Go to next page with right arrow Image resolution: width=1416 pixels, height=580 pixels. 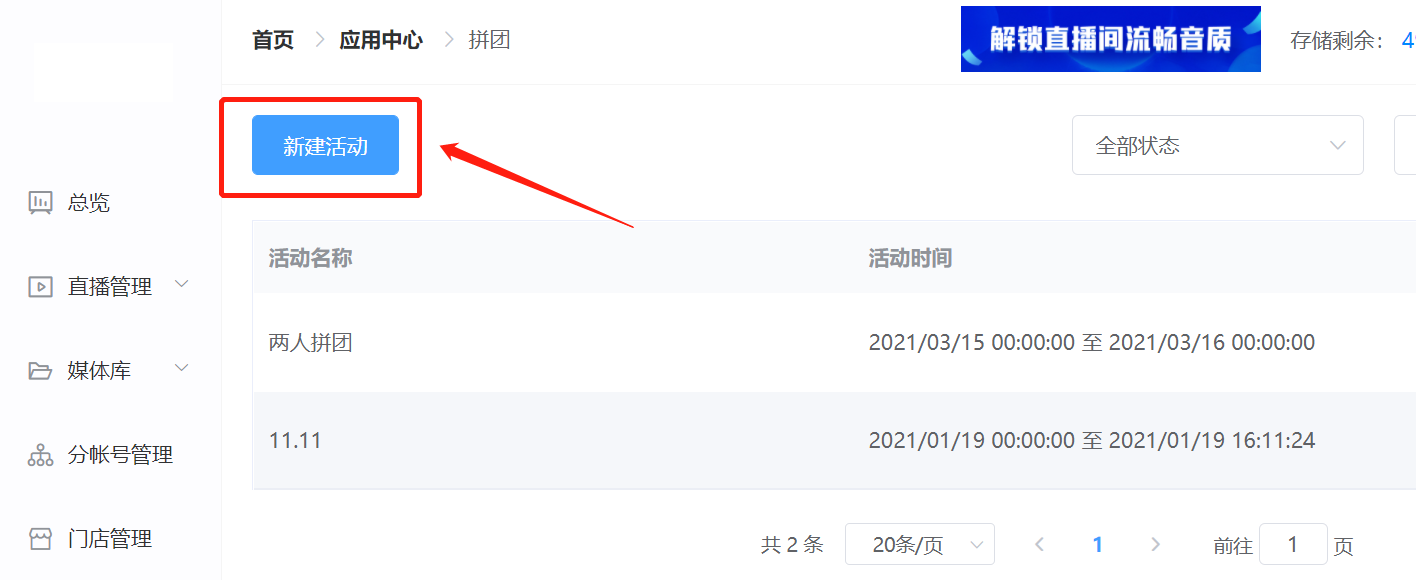click(x=1156, y=544)
